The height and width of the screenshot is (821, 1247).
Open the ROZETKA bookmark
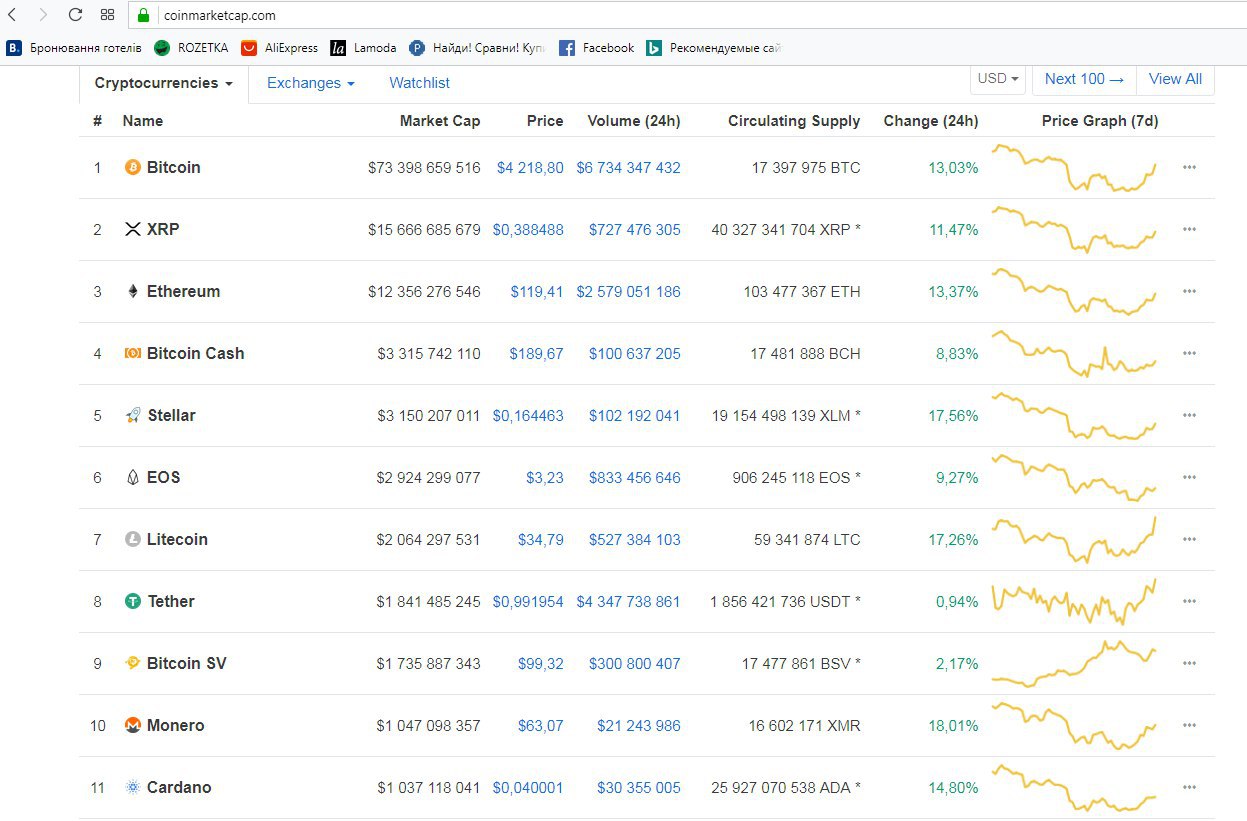(x=191, y=47)
